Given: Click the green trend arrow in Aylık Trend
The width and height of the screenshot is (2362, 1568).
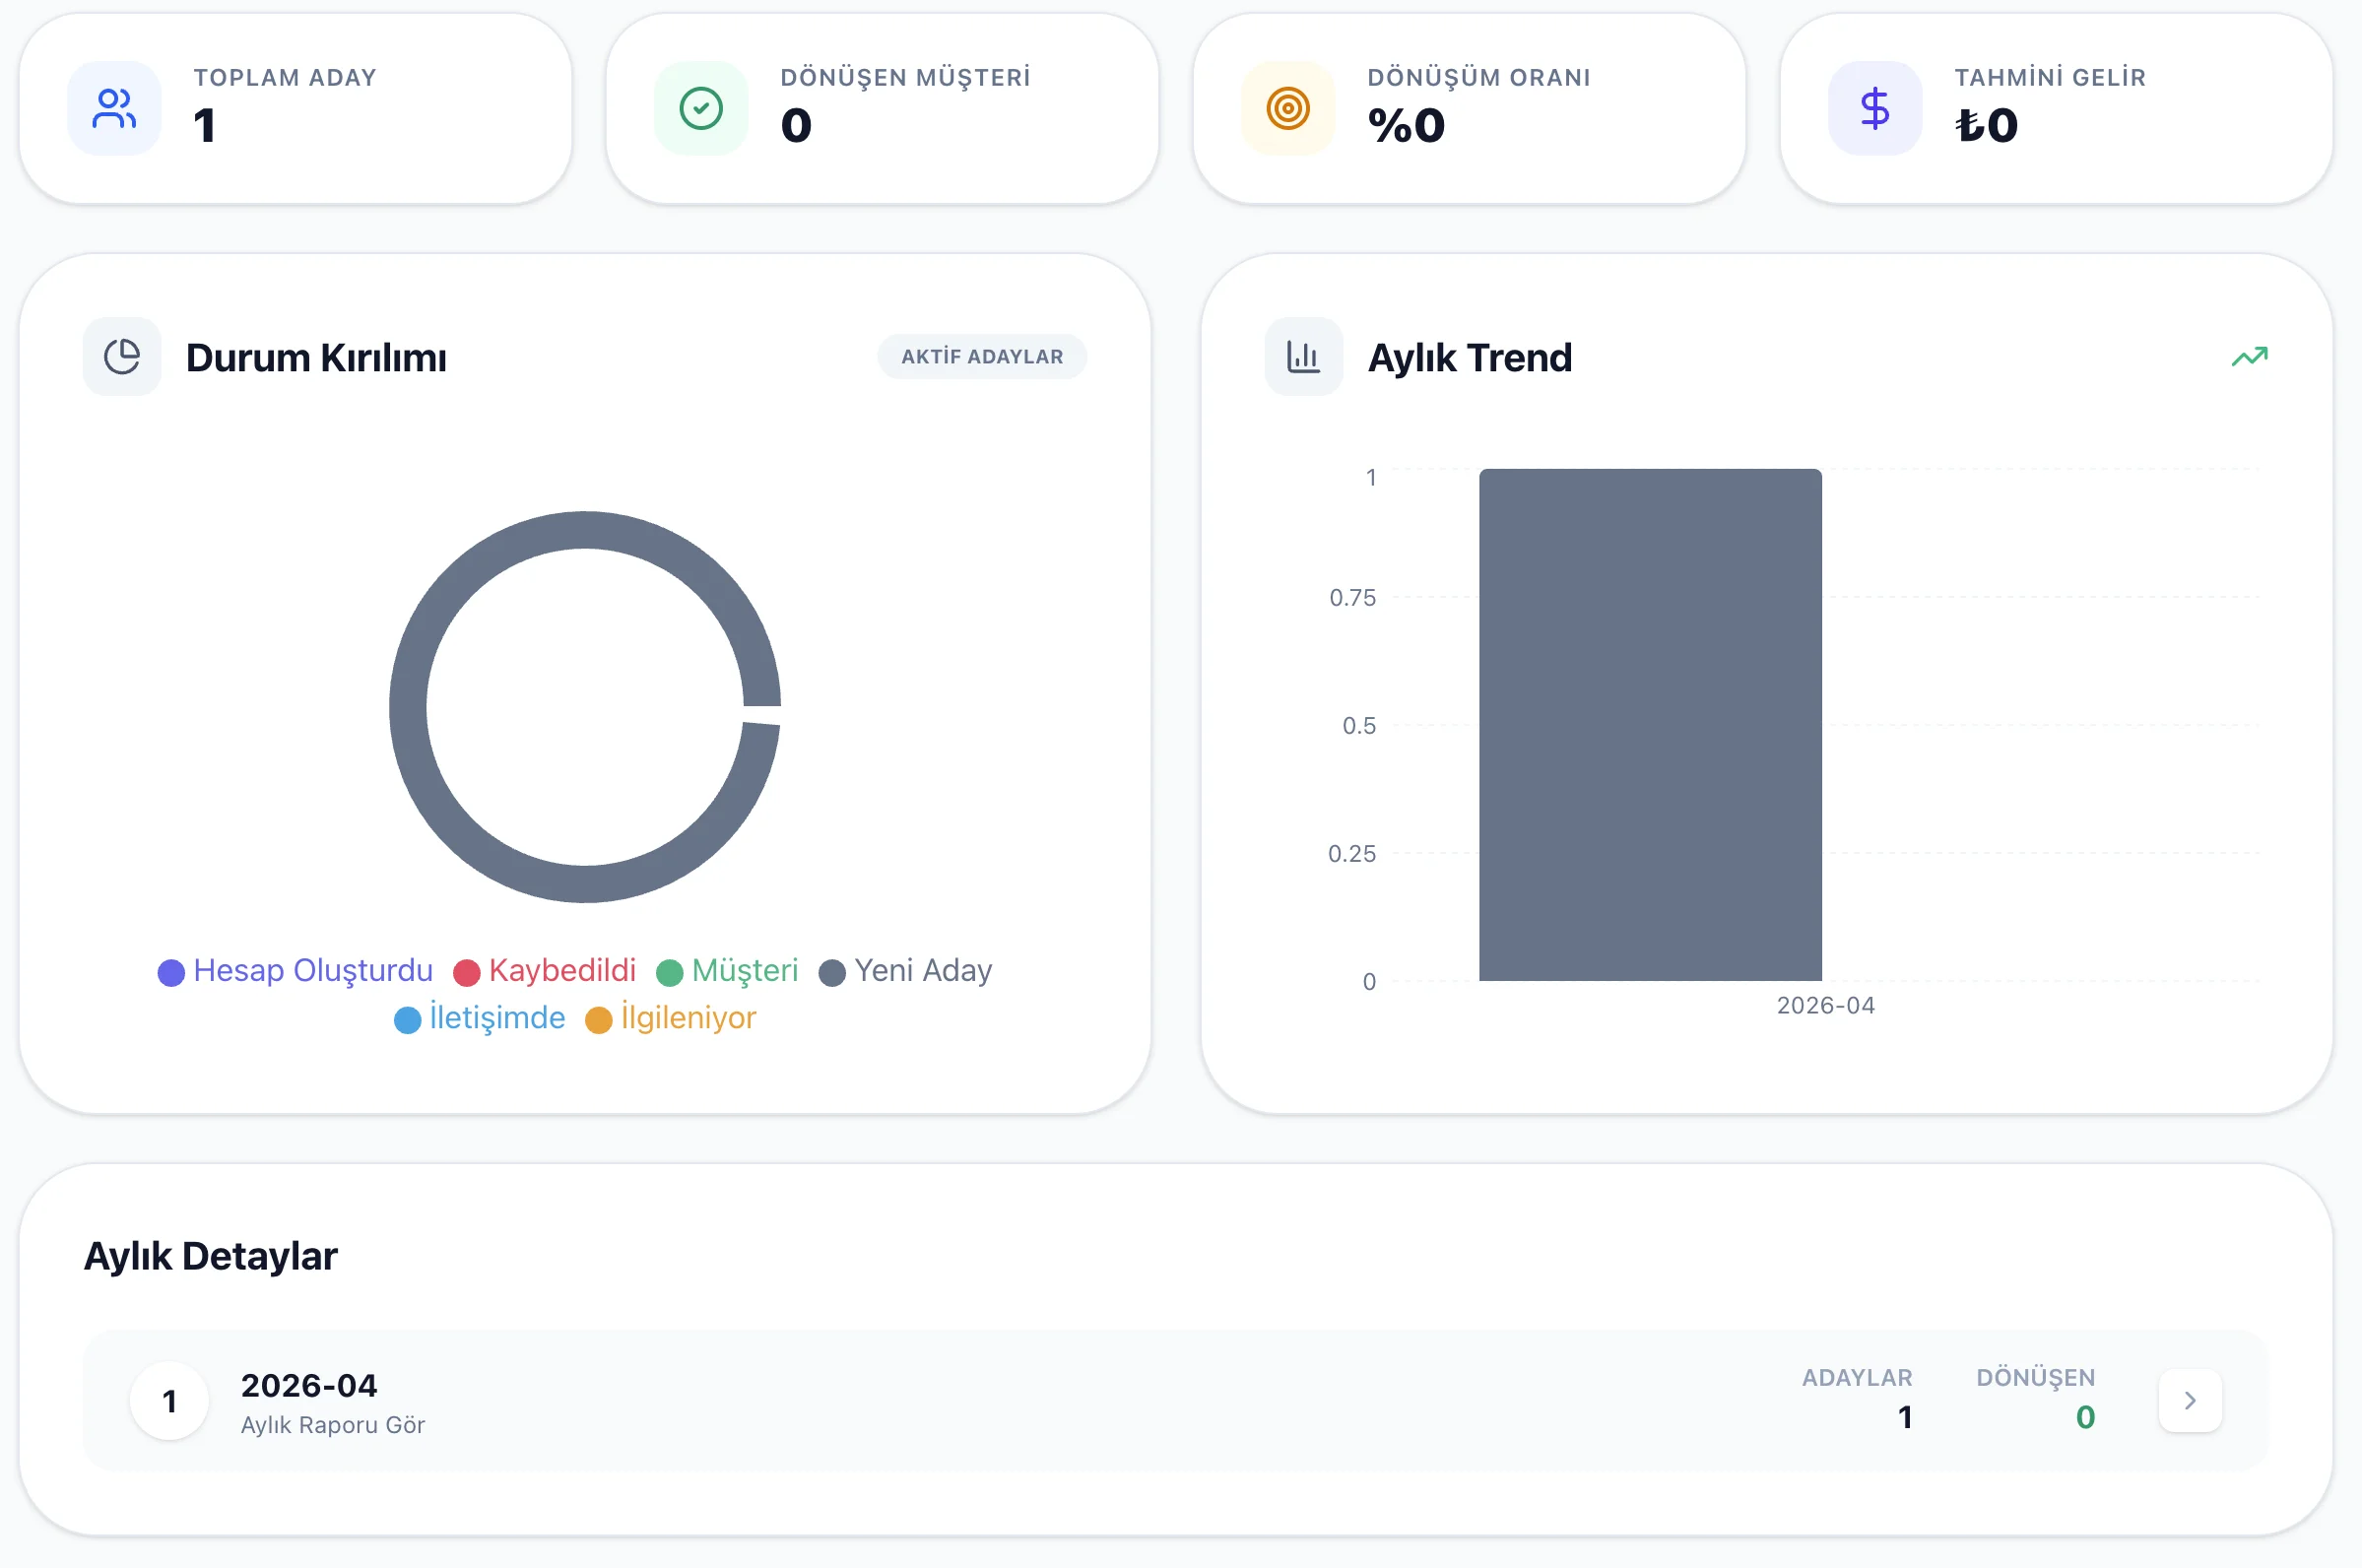Looking at the screenshot, I should 2250,356.
